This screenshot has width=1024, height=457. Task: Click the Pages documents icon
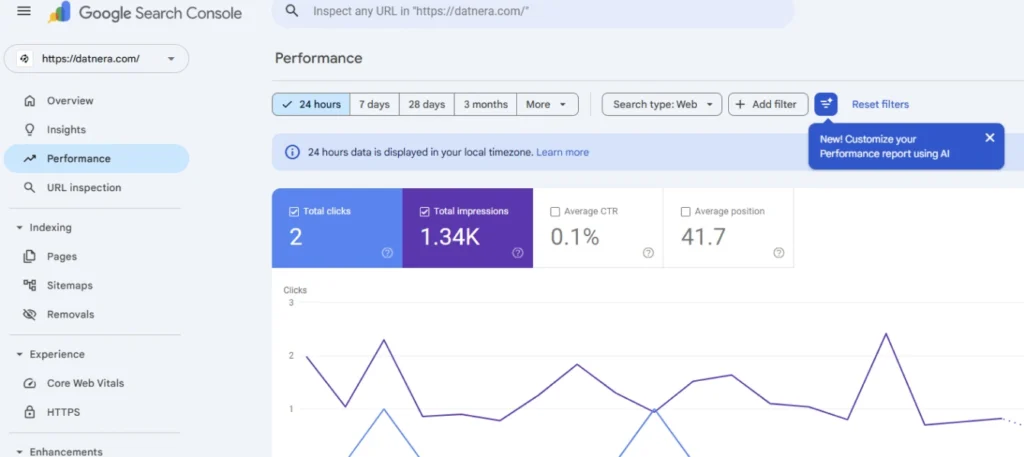[x=29, y=257]
